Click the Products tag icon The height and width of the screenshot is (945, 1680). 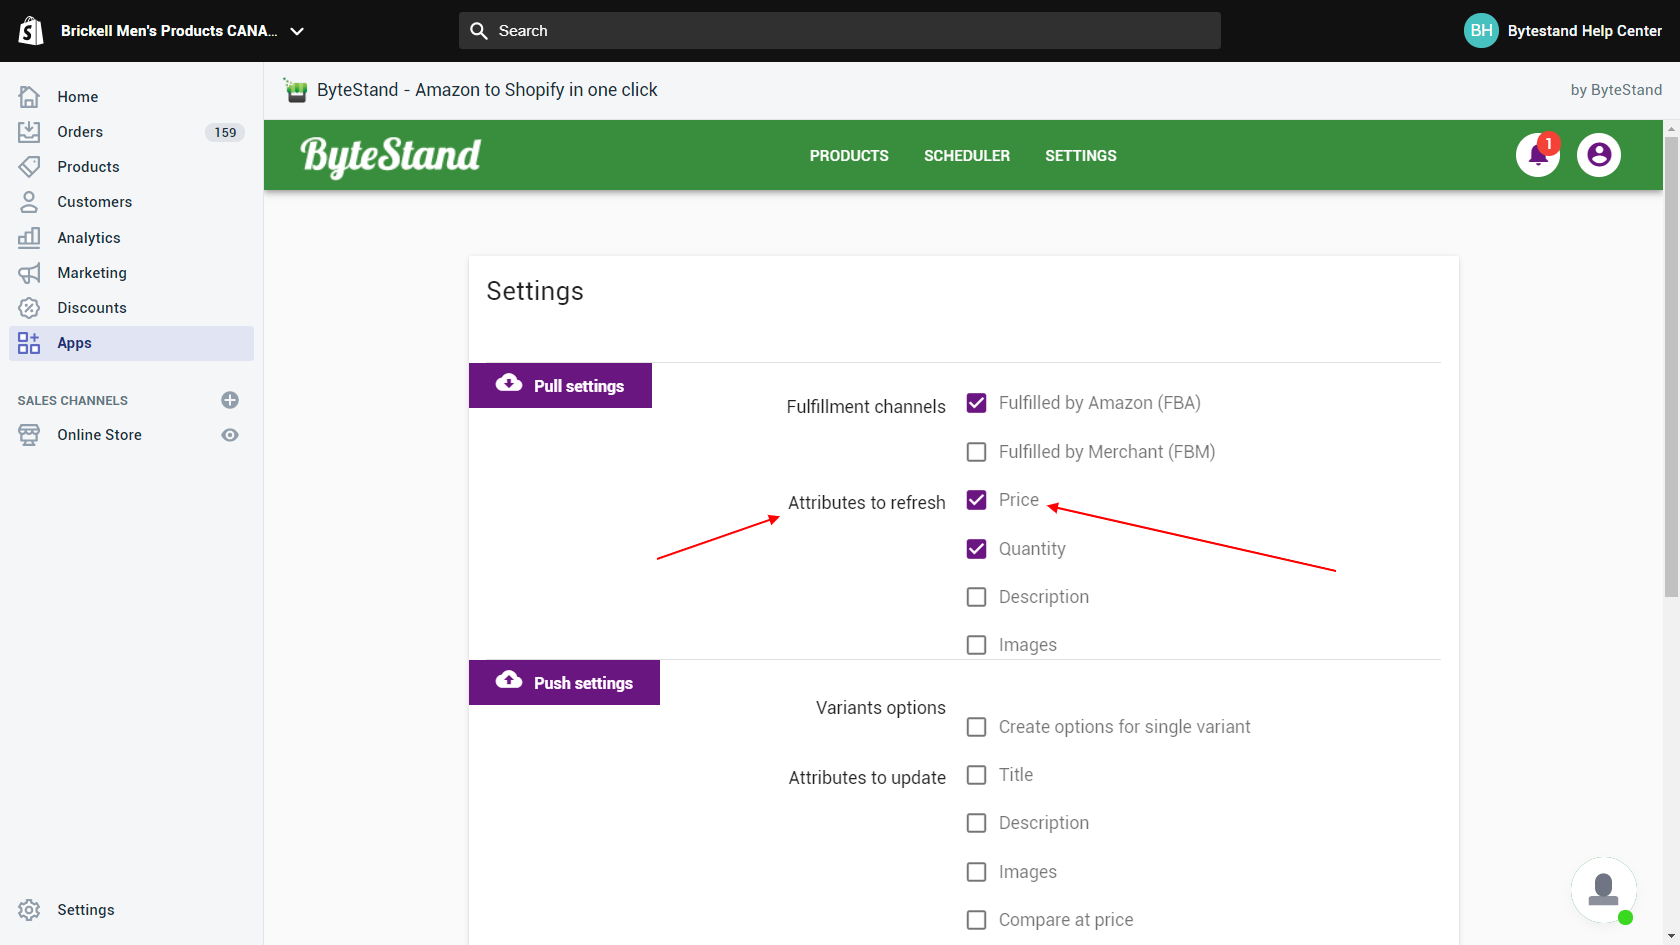[29, 167]
